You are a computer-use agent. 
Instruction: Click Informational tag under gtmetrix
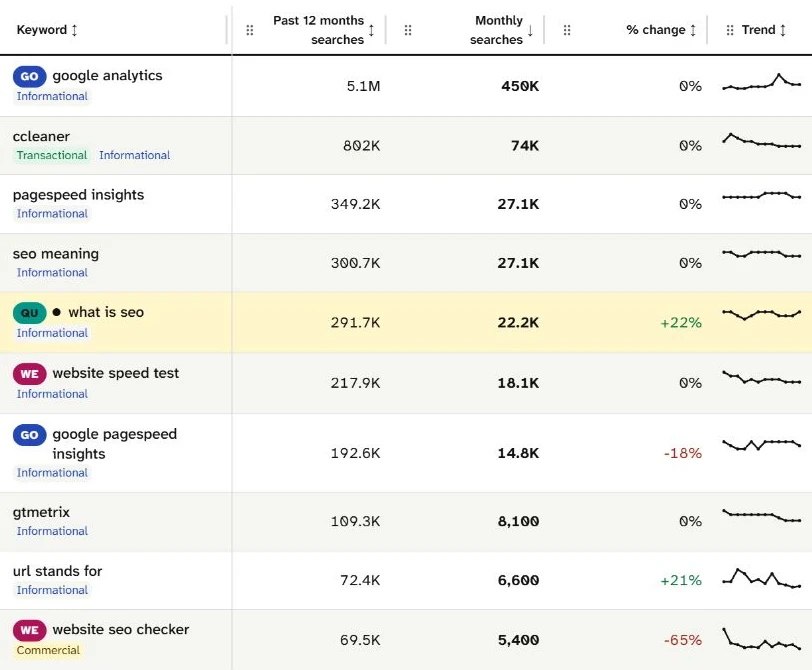tap(52, 531)
